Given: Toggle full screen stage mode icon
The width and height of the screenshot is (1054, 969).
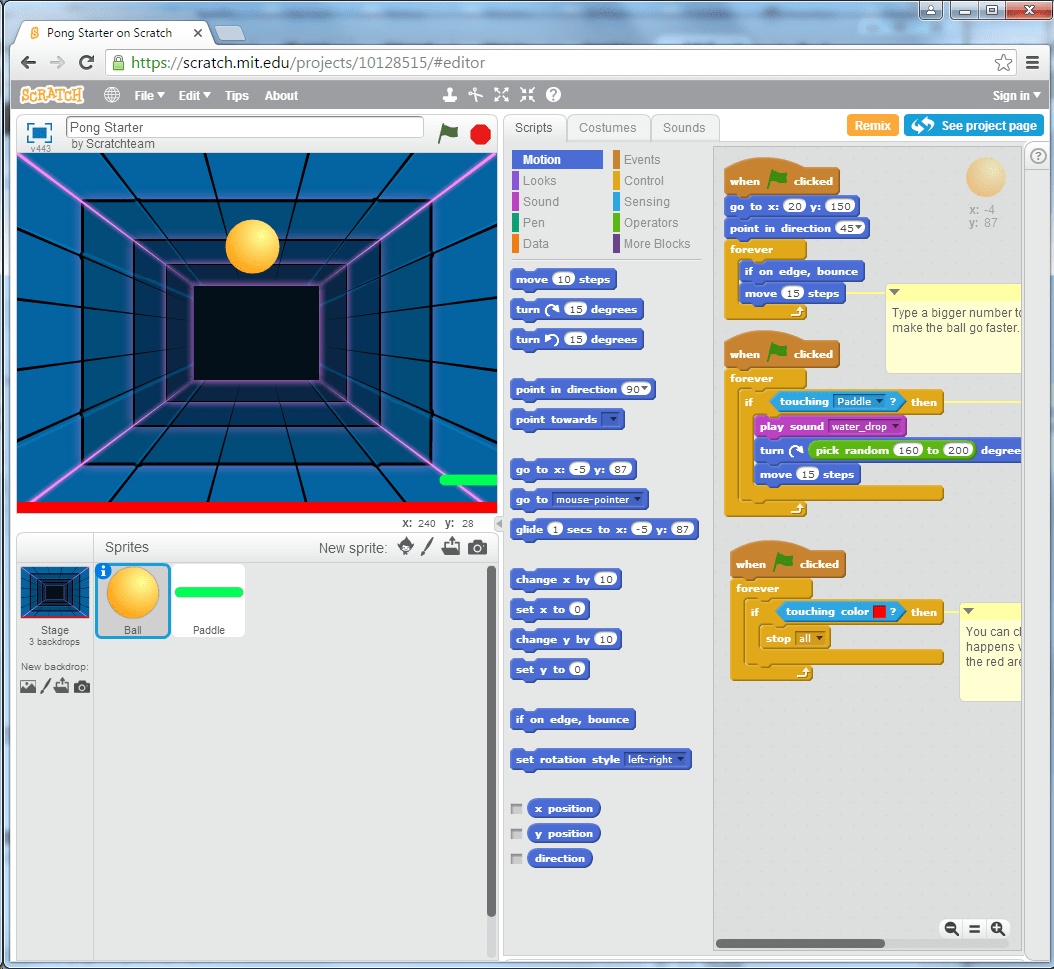Looking at the screenshot, I should click(x=39, y=132).
